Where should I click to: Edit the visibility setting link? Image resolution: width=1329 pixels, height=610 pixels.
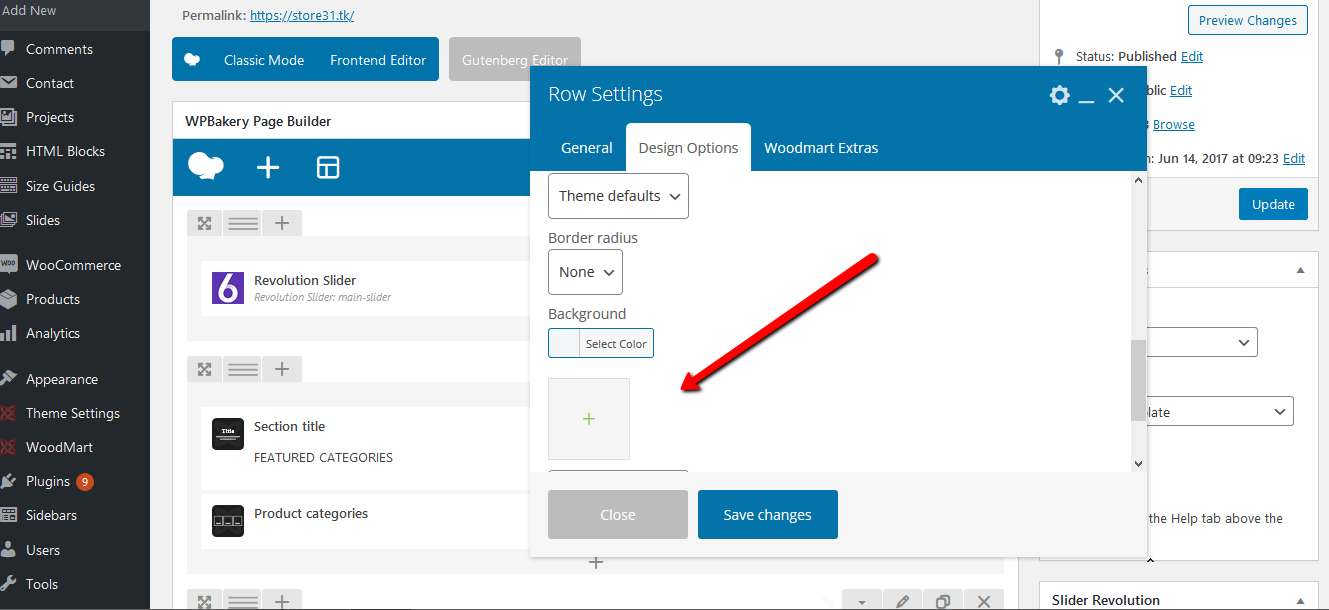[x=1181, y=90]
